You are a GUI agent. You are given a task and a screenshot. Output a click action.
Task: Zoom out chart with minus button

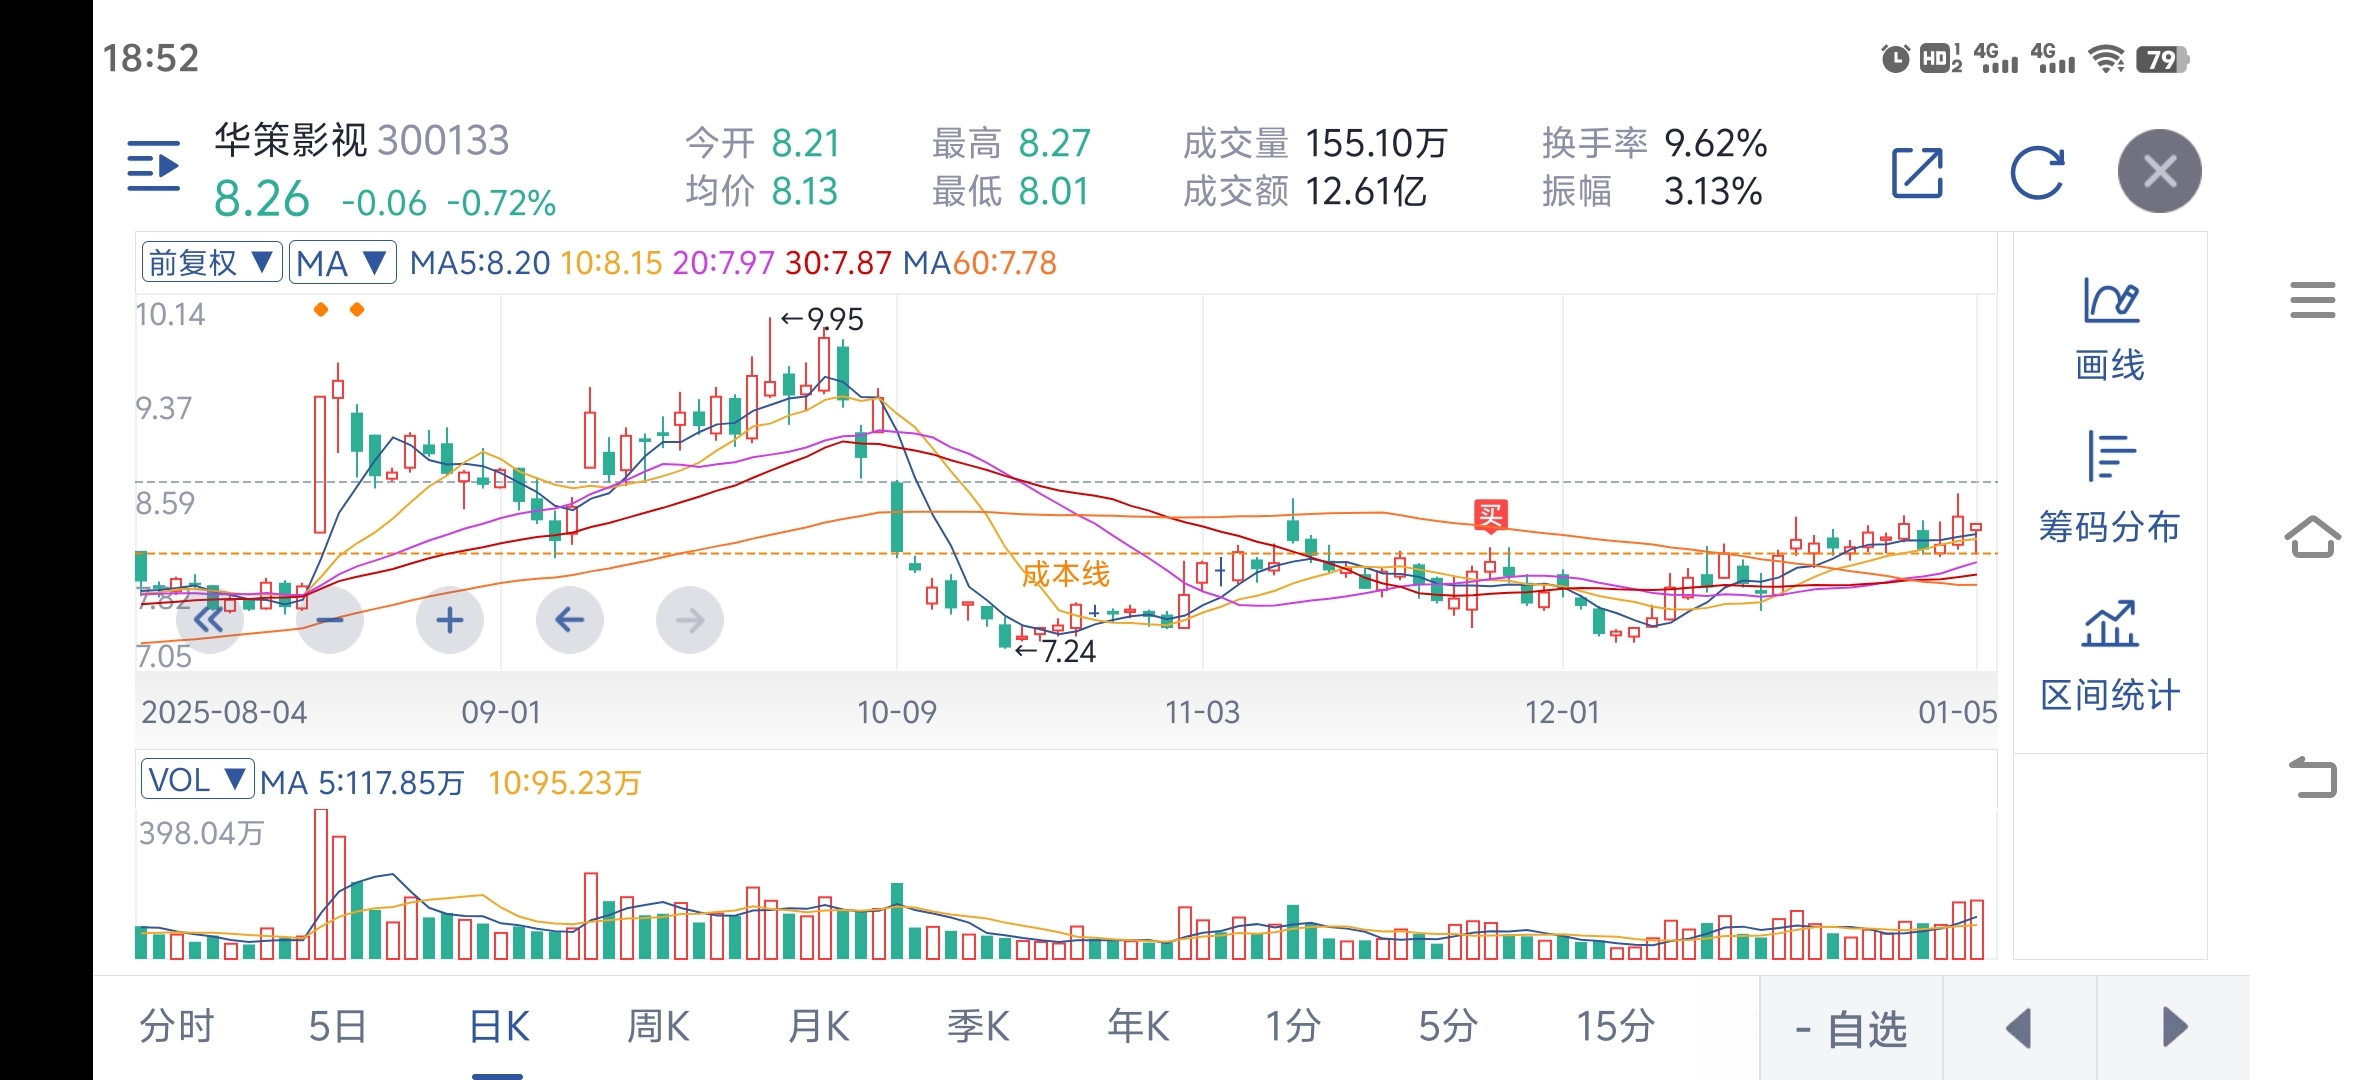pyautogui.click(x=330, y=620)
